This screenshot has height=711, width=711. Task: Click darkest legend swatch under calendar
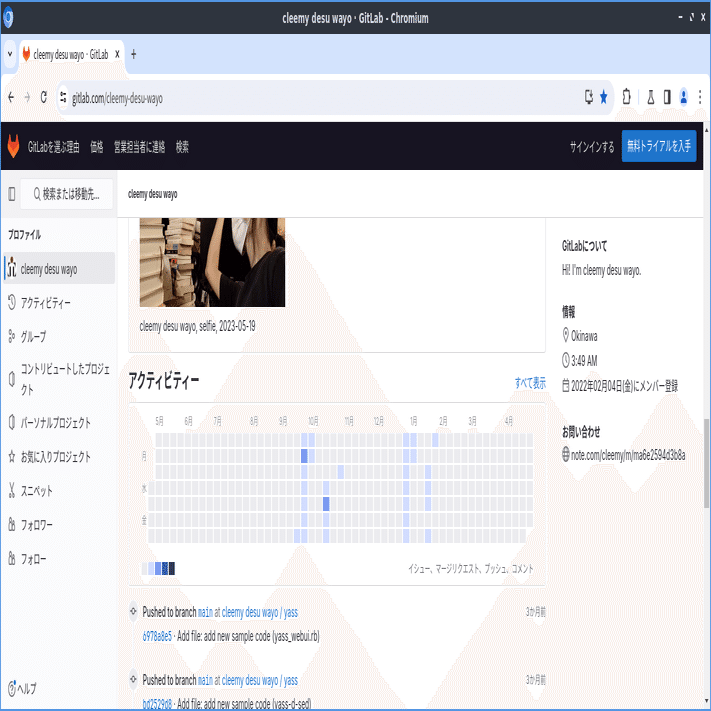click(x=172, y=568)
